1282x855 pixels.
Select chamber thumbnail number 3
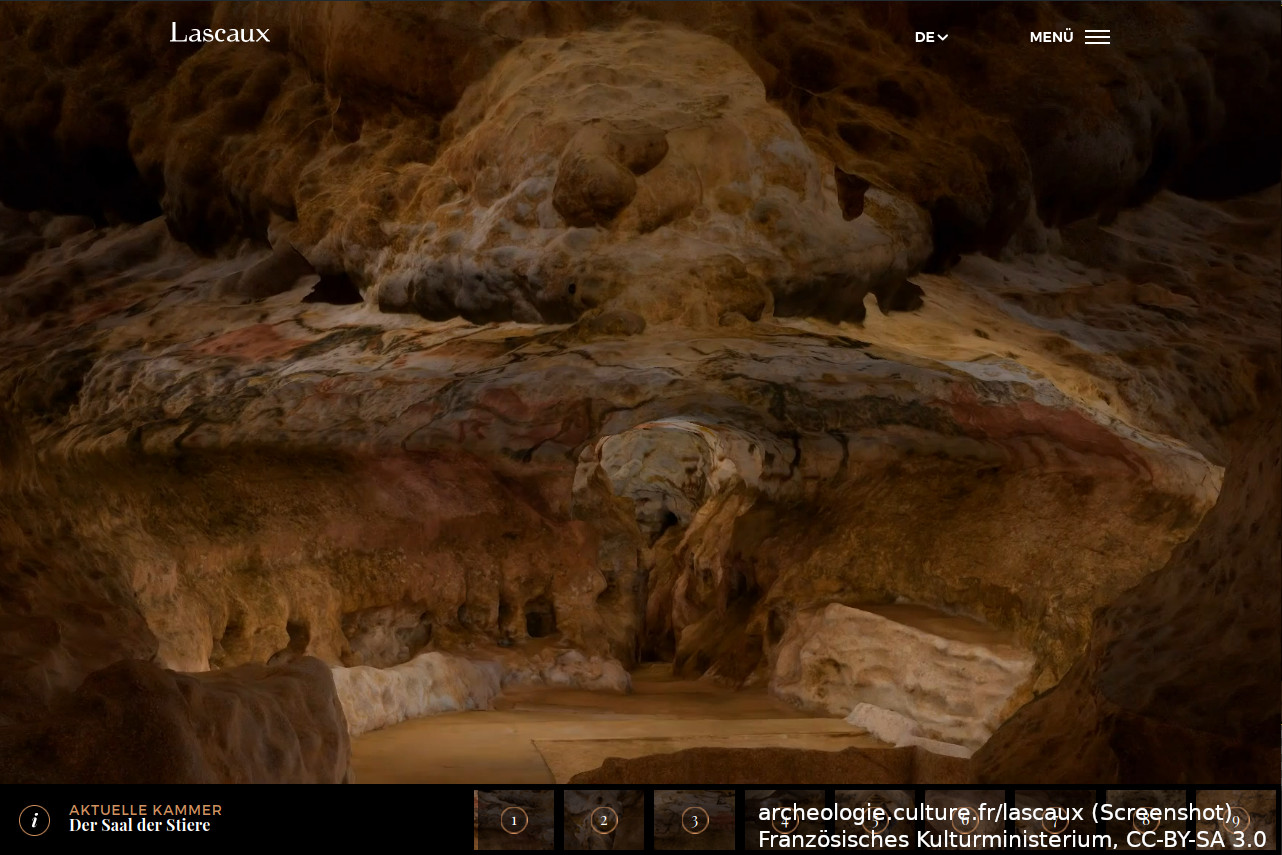[x=694, y=820]
